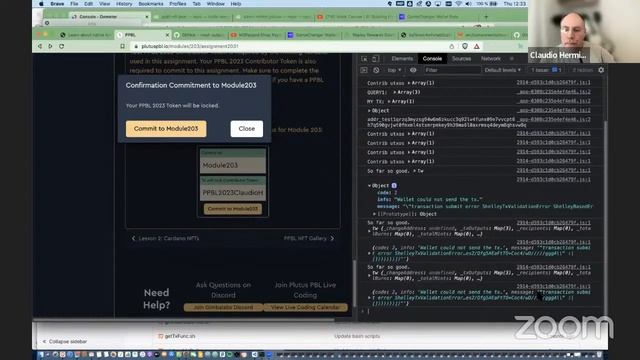Go to next PPBL NFT Gallery link
The height and width of the screenshot is (360, 640).
coord(309,238)
